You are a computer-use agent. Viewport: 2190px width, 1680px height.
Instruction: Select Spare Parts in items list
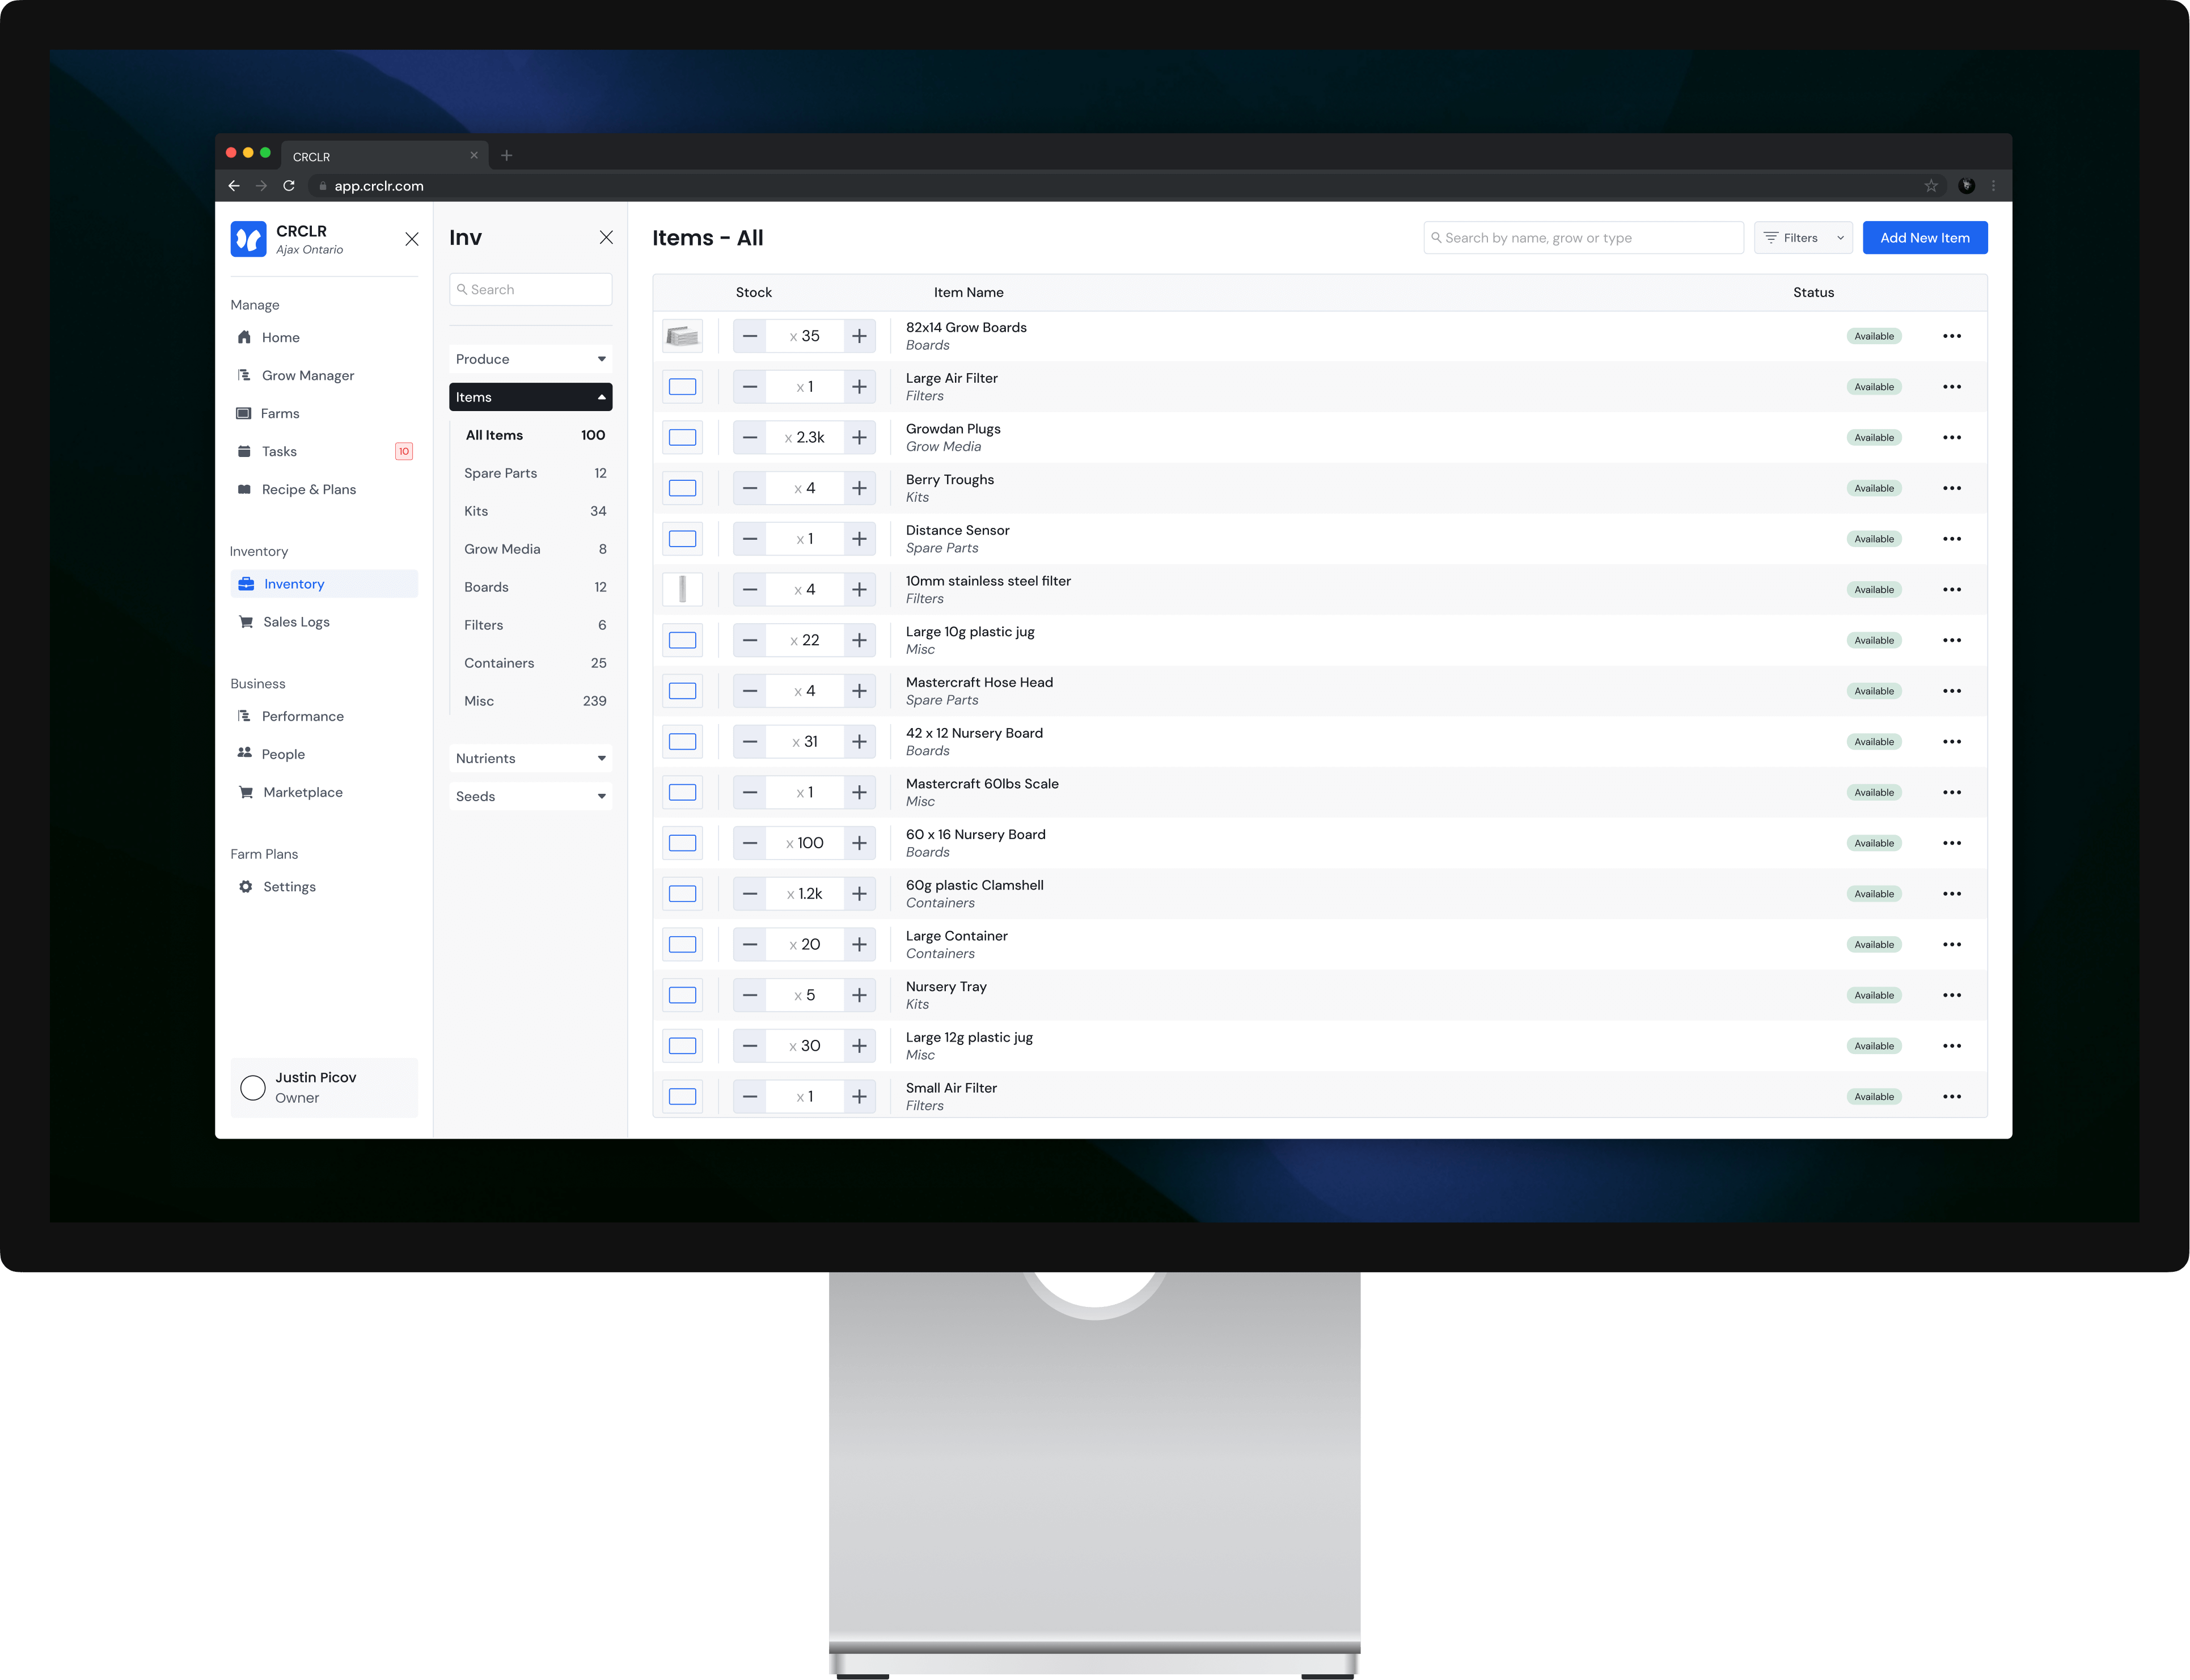point(500,473)
